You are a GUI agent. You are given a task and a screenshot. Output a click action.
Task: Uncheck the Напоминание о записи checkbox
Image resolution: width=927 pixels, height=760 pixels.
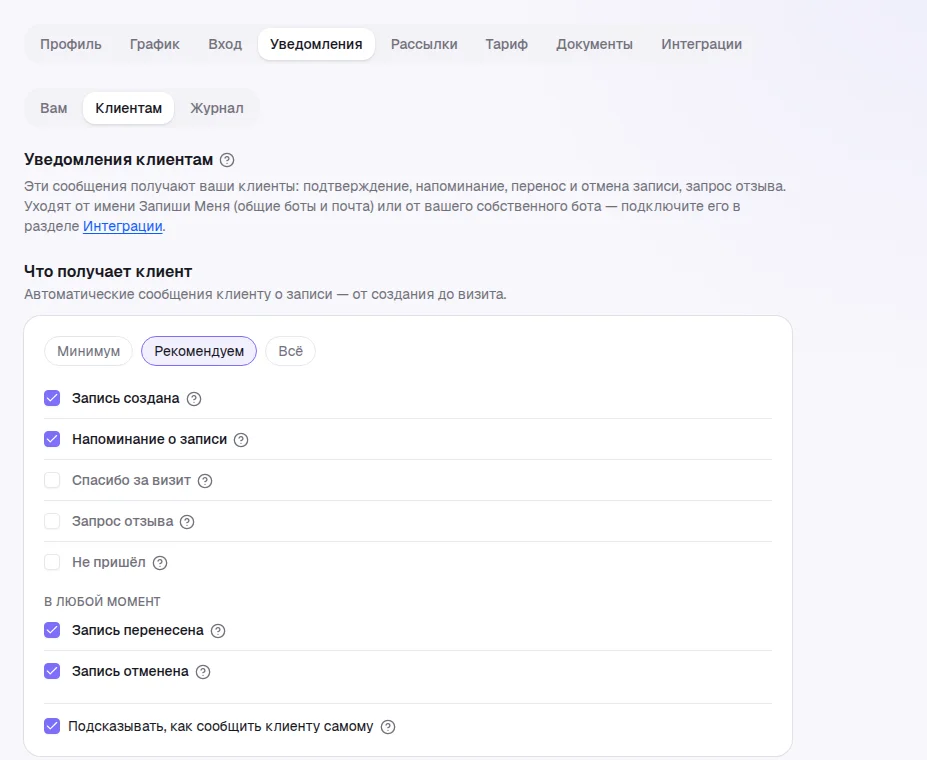(x=52, y=439)
